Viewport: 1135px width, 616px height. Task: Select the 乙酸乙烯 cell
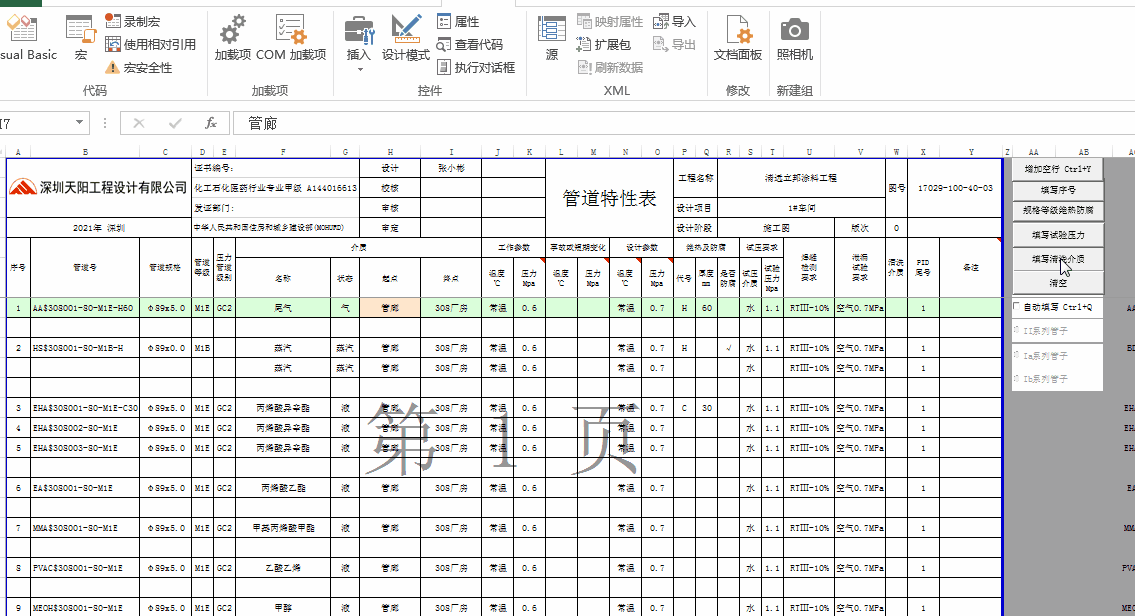click(x=282, y=568)
